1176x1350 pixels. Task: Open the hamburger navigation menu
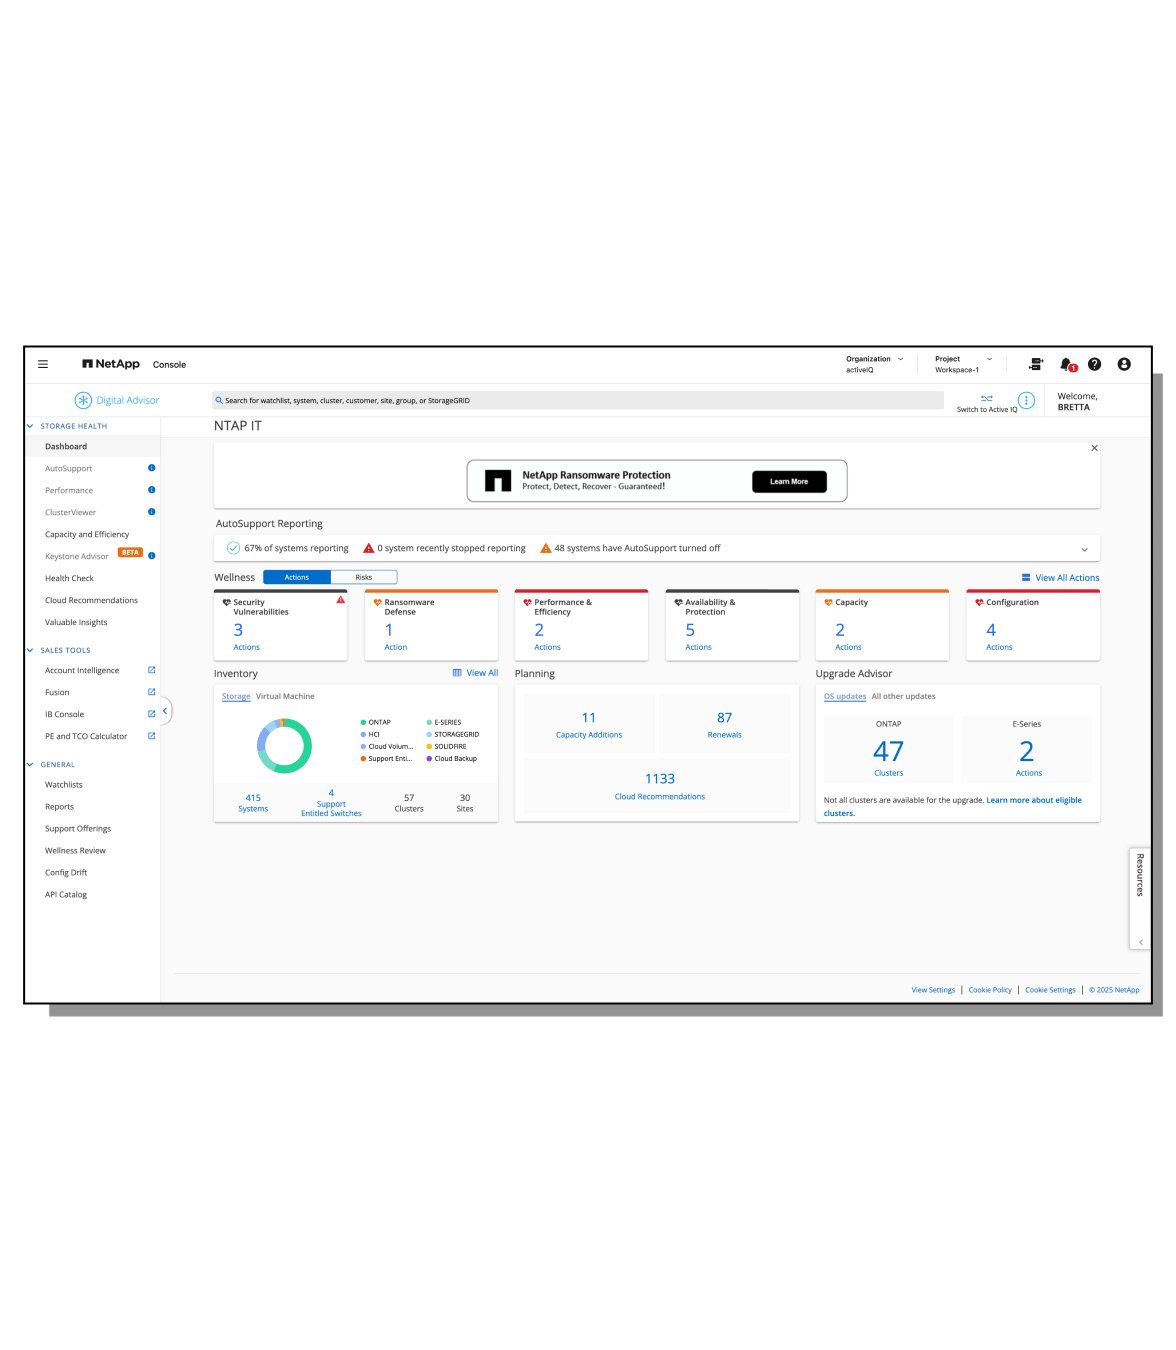coord(43,364)
